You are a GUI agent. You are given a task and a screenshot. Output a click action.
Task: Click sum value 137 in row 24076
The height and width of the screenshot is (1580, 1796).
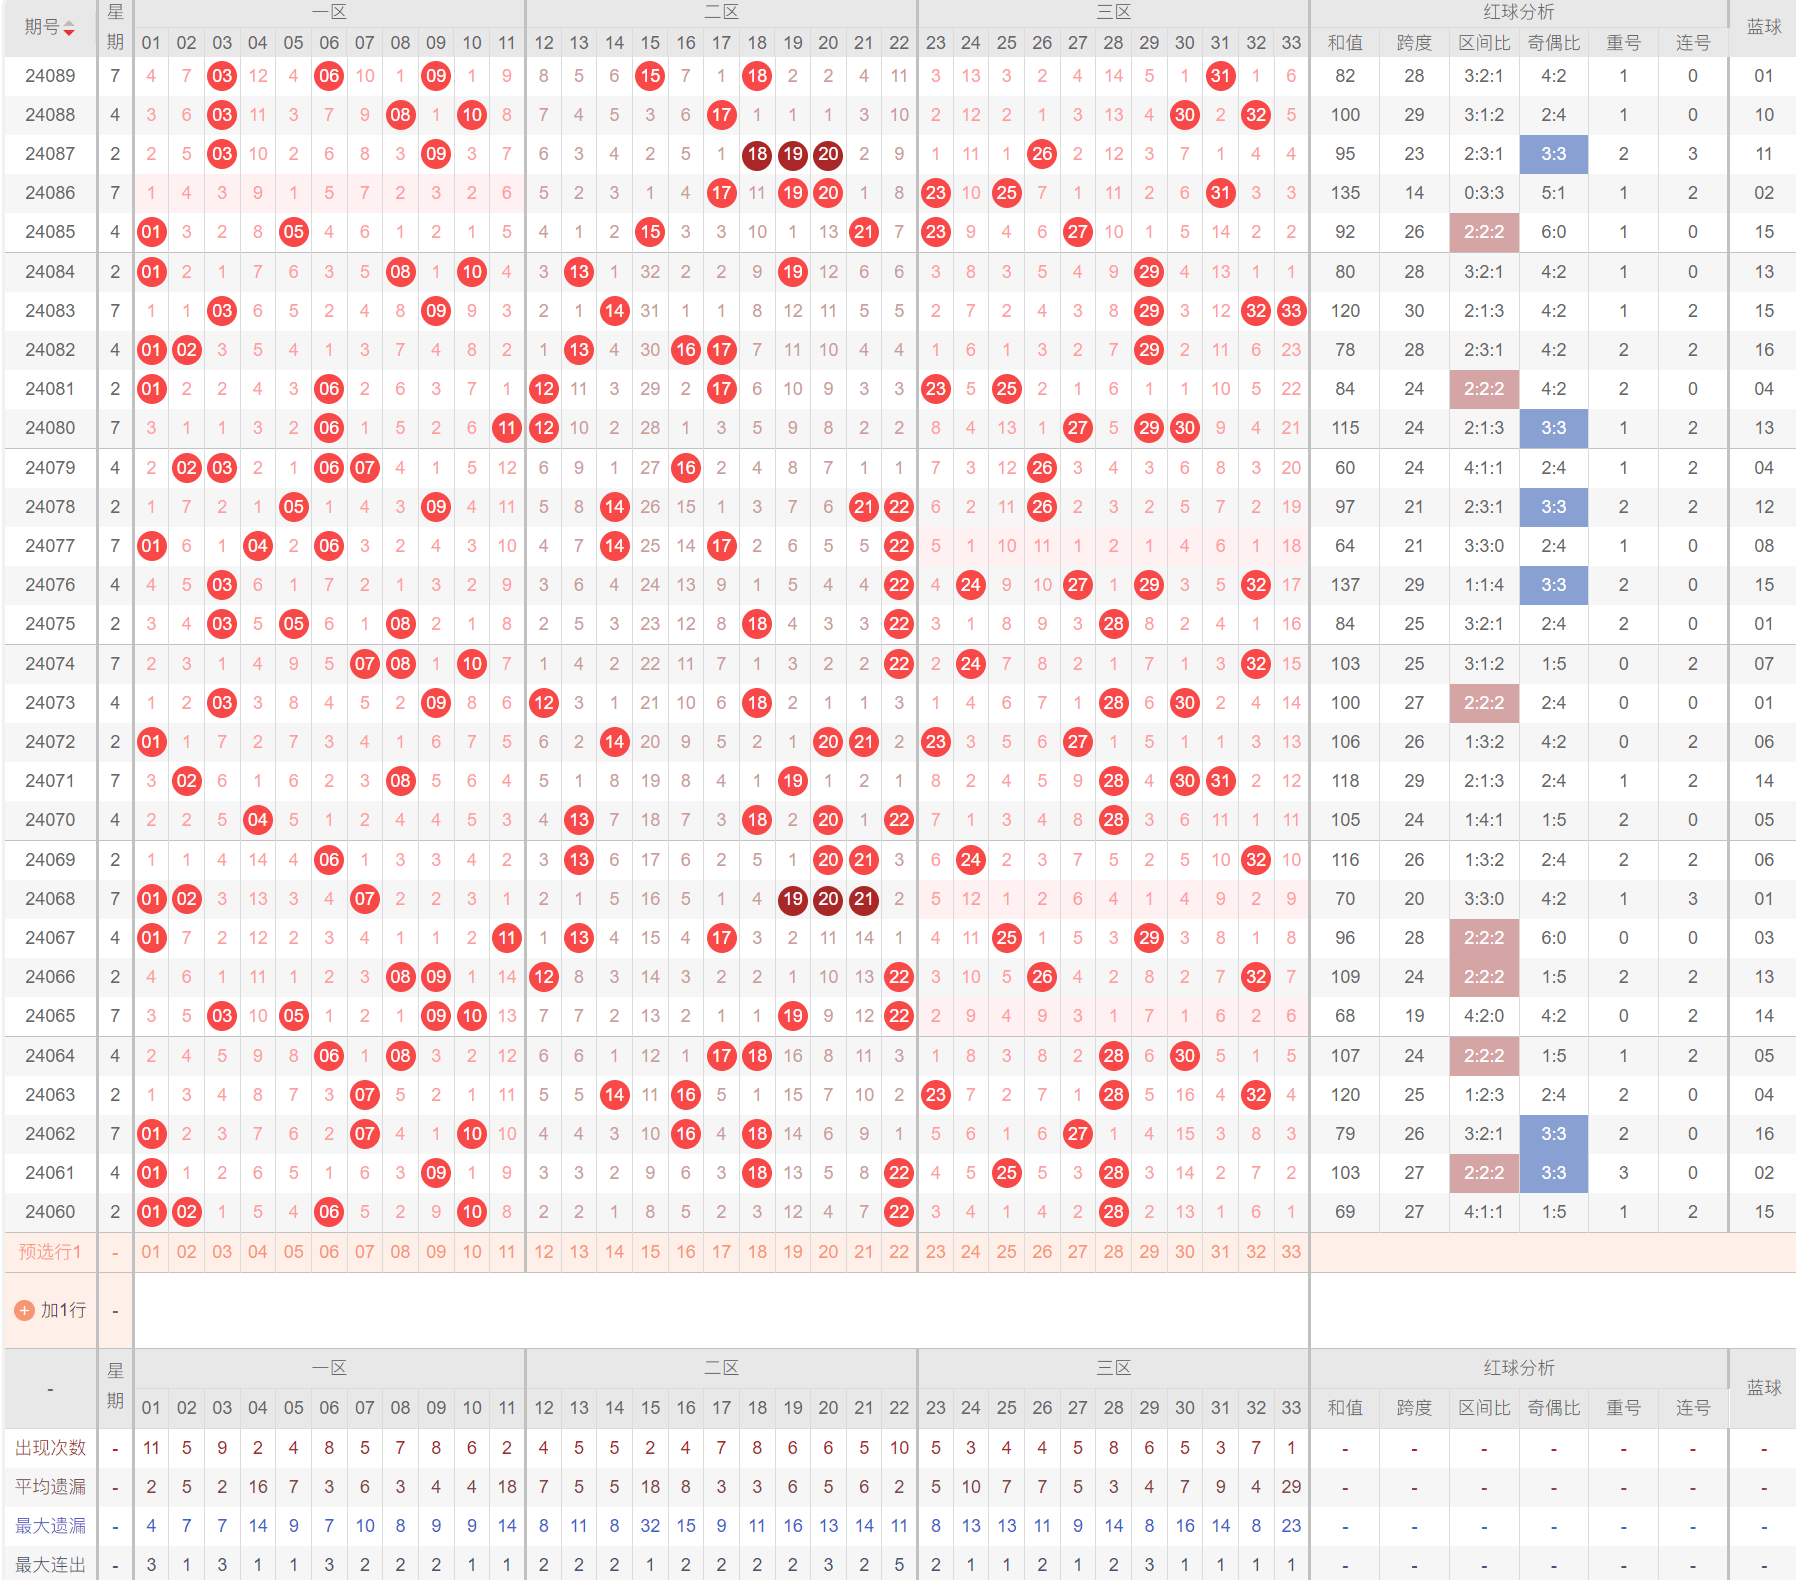(x=1345, y=585)
